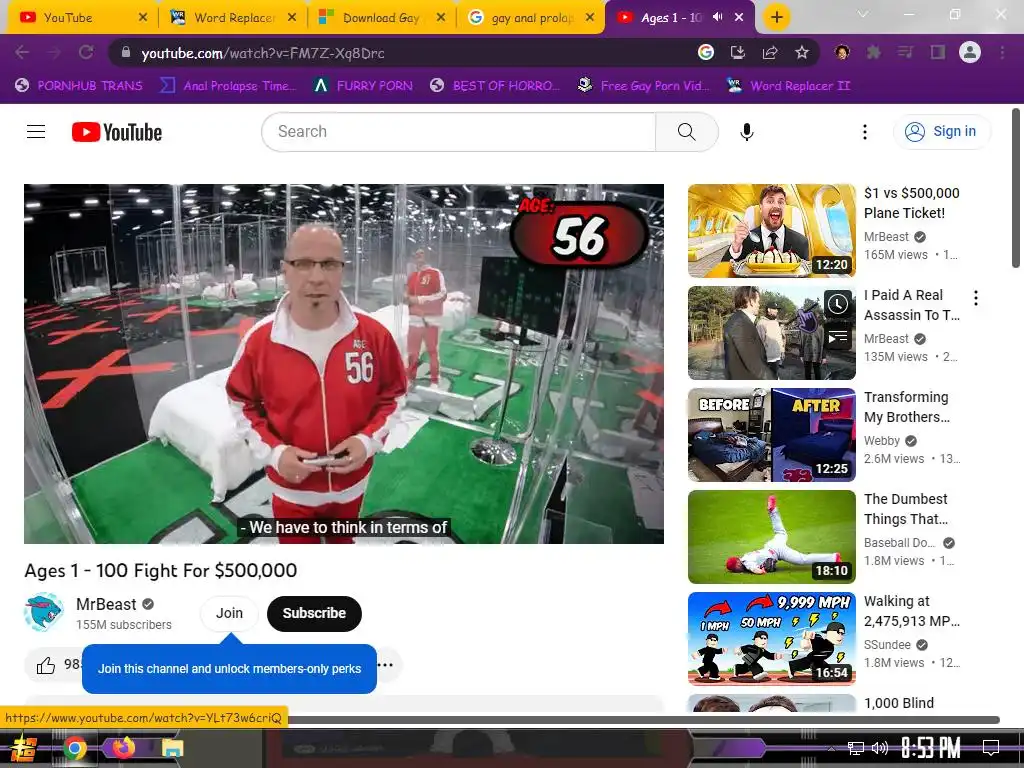1024x768 pixels.
Task: Like the video with thumbs-up icon
Action: coord(46,665)
